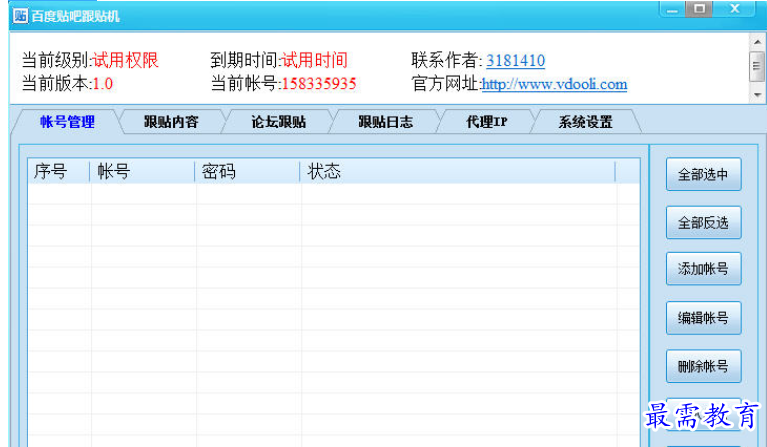
Task: Click the 试用时间 expiry text
Action: click(x=315, y=60)
